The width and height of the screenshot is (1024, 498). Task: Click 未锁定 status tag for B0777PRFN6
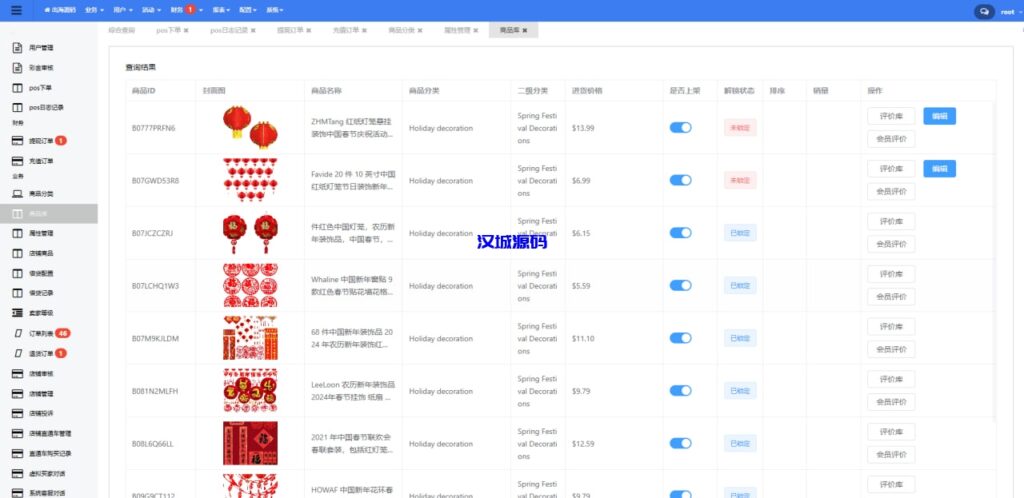click(740, 127)
